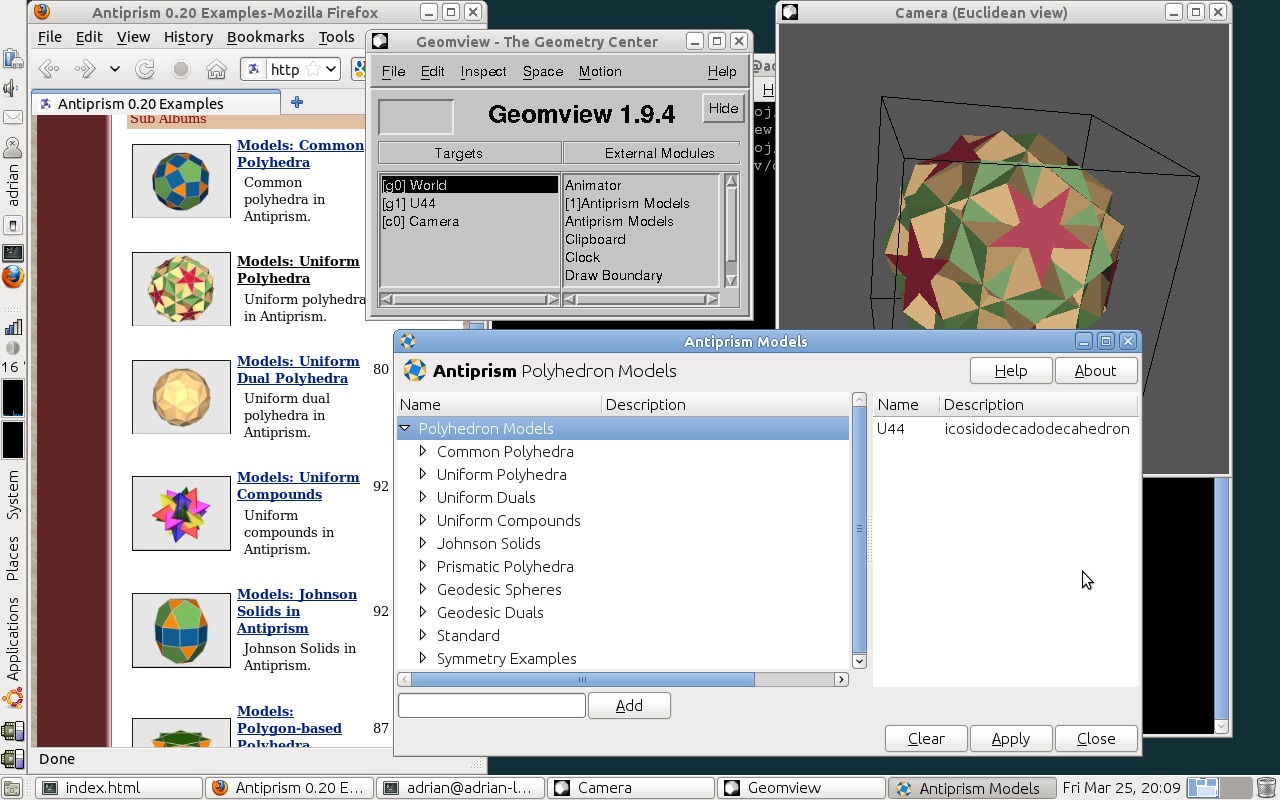Select Animator in the External Modules list
Image resolution: width=1280 pixels, height=800 pixels.
coord(641,185)
